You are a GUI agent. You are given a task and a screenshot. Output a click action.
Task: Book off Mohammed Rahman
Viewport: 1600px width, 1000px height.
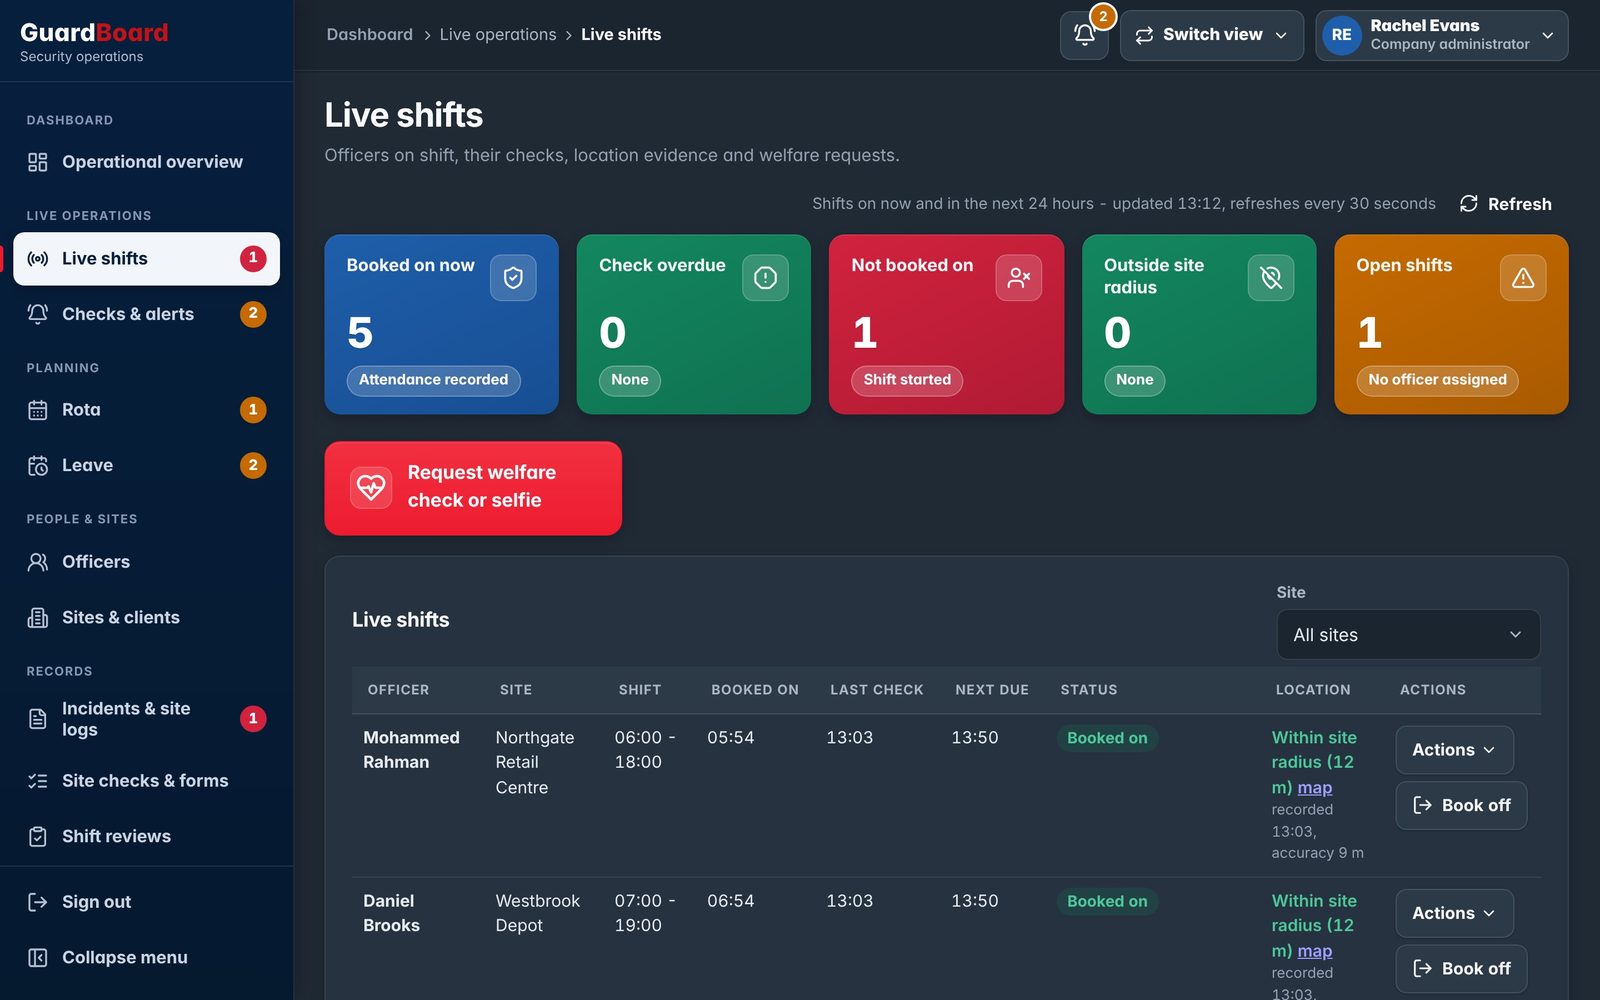pyautogui.click(x=1461, y=805)
